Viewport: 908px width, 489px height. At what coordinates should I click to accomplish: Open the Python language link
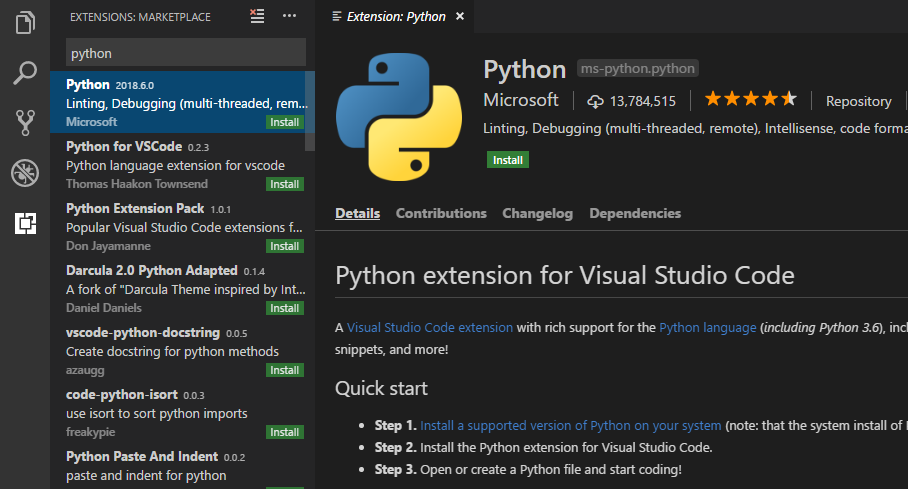click(708, 327)
